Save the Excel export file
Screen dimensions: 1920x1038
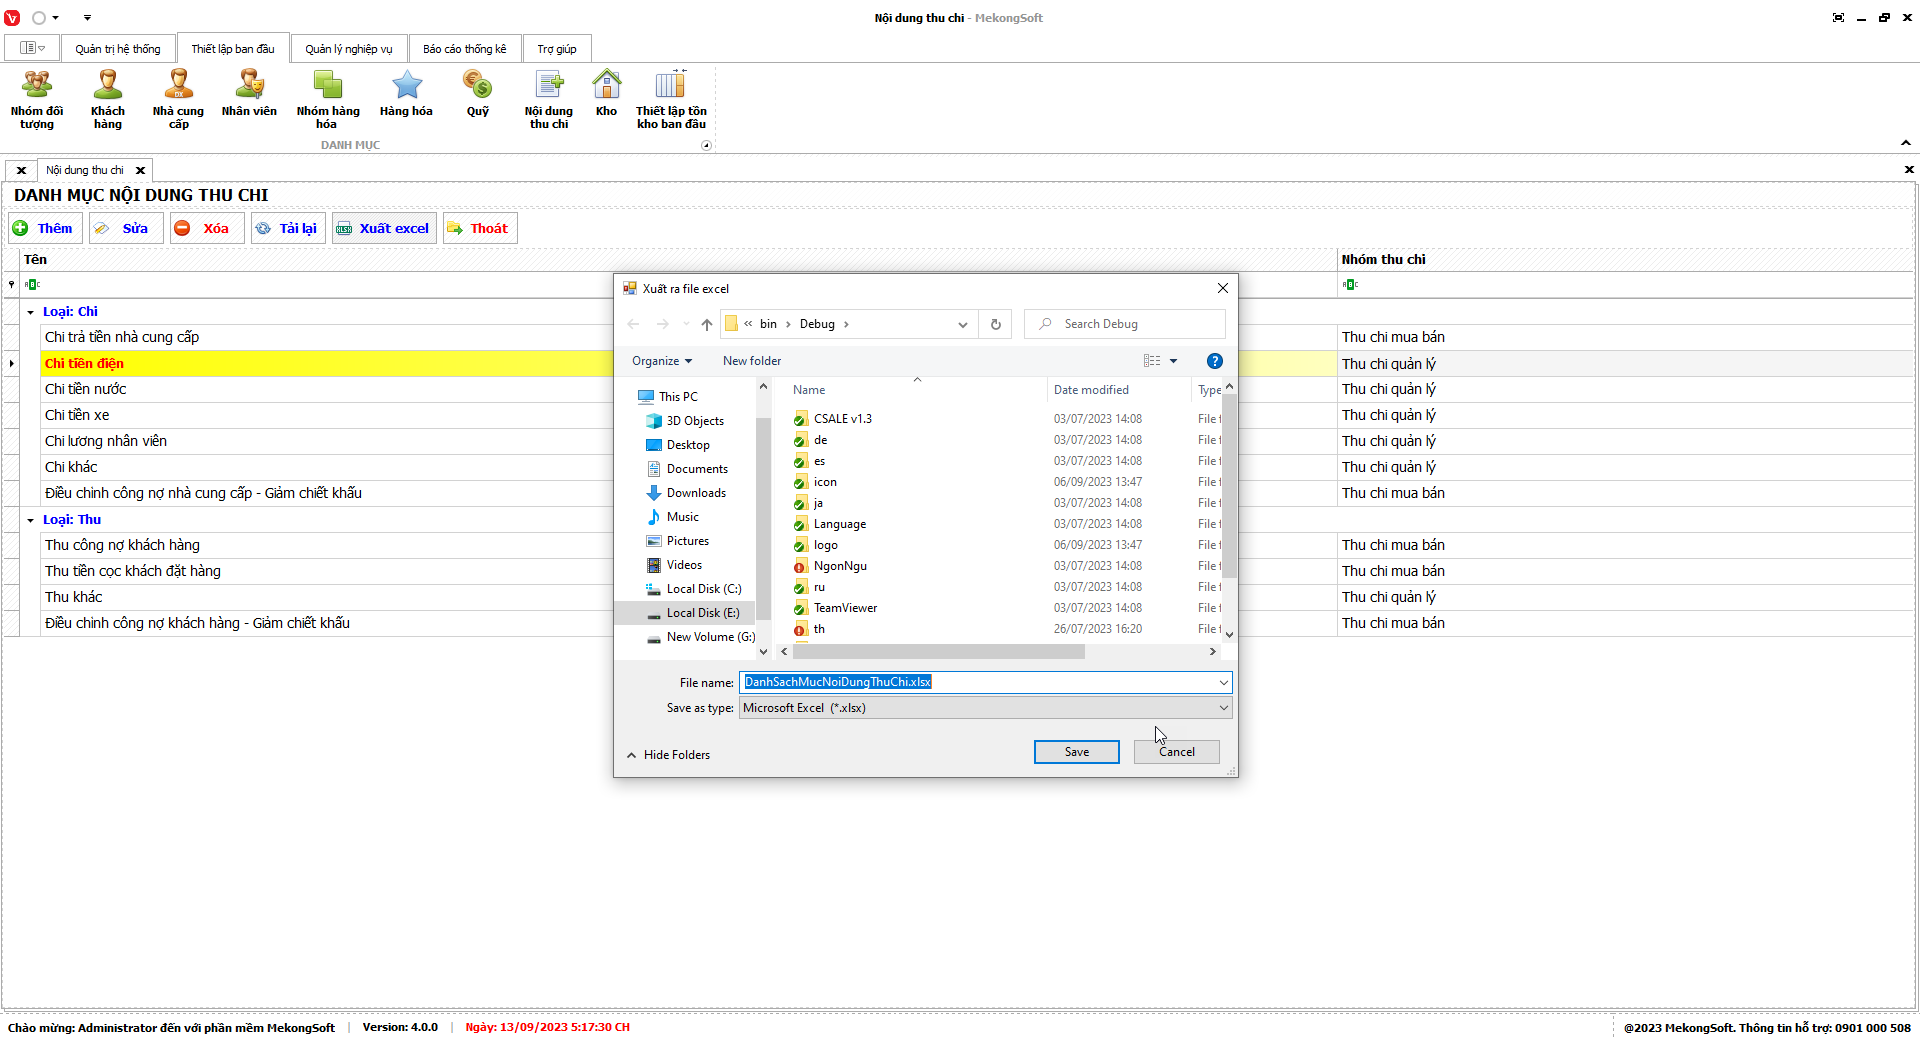pos(1076,752)
